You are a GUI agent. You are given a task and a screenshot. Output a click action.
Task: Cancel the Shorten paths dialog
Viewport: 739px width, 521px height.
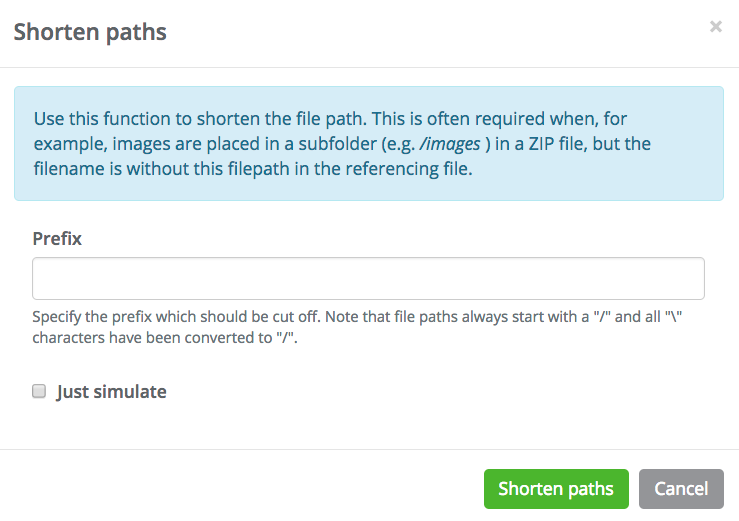point(681,489)
